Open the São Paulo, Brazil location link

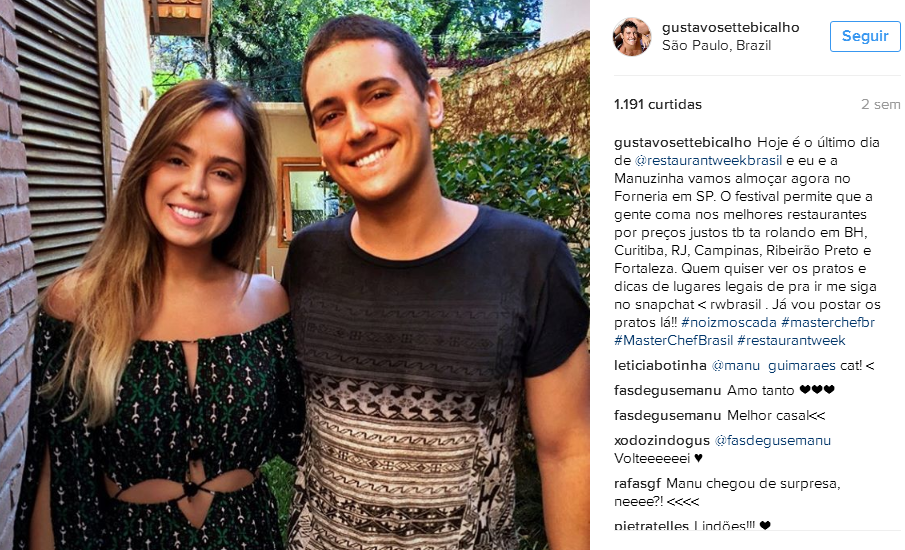[x=716, y=46]
